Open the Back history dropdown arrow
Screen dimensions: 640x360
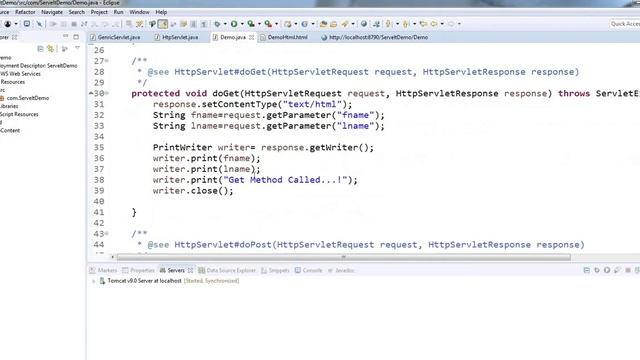coord(442,24)
